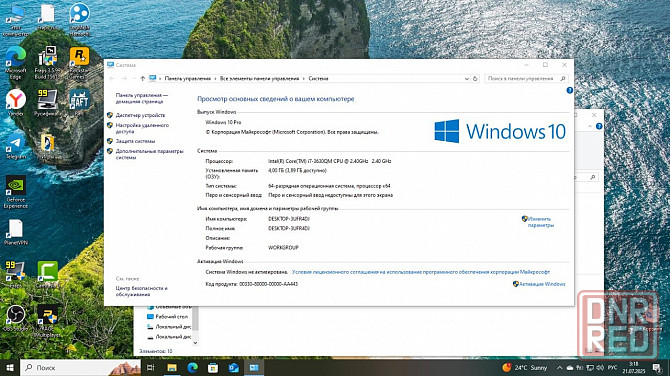Click the up arrow navigation button
The height and width of the screenshot is (376, 670).
point(142,79)
